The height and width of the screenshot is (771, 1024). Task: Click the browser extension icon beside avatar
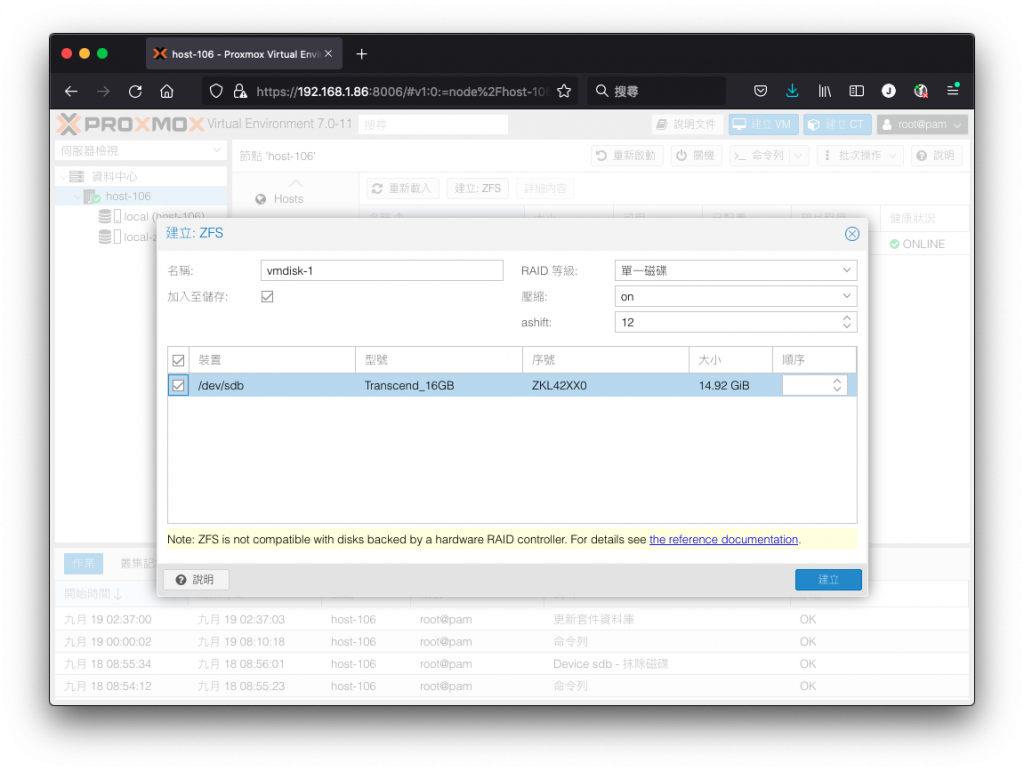pos(921,91)
